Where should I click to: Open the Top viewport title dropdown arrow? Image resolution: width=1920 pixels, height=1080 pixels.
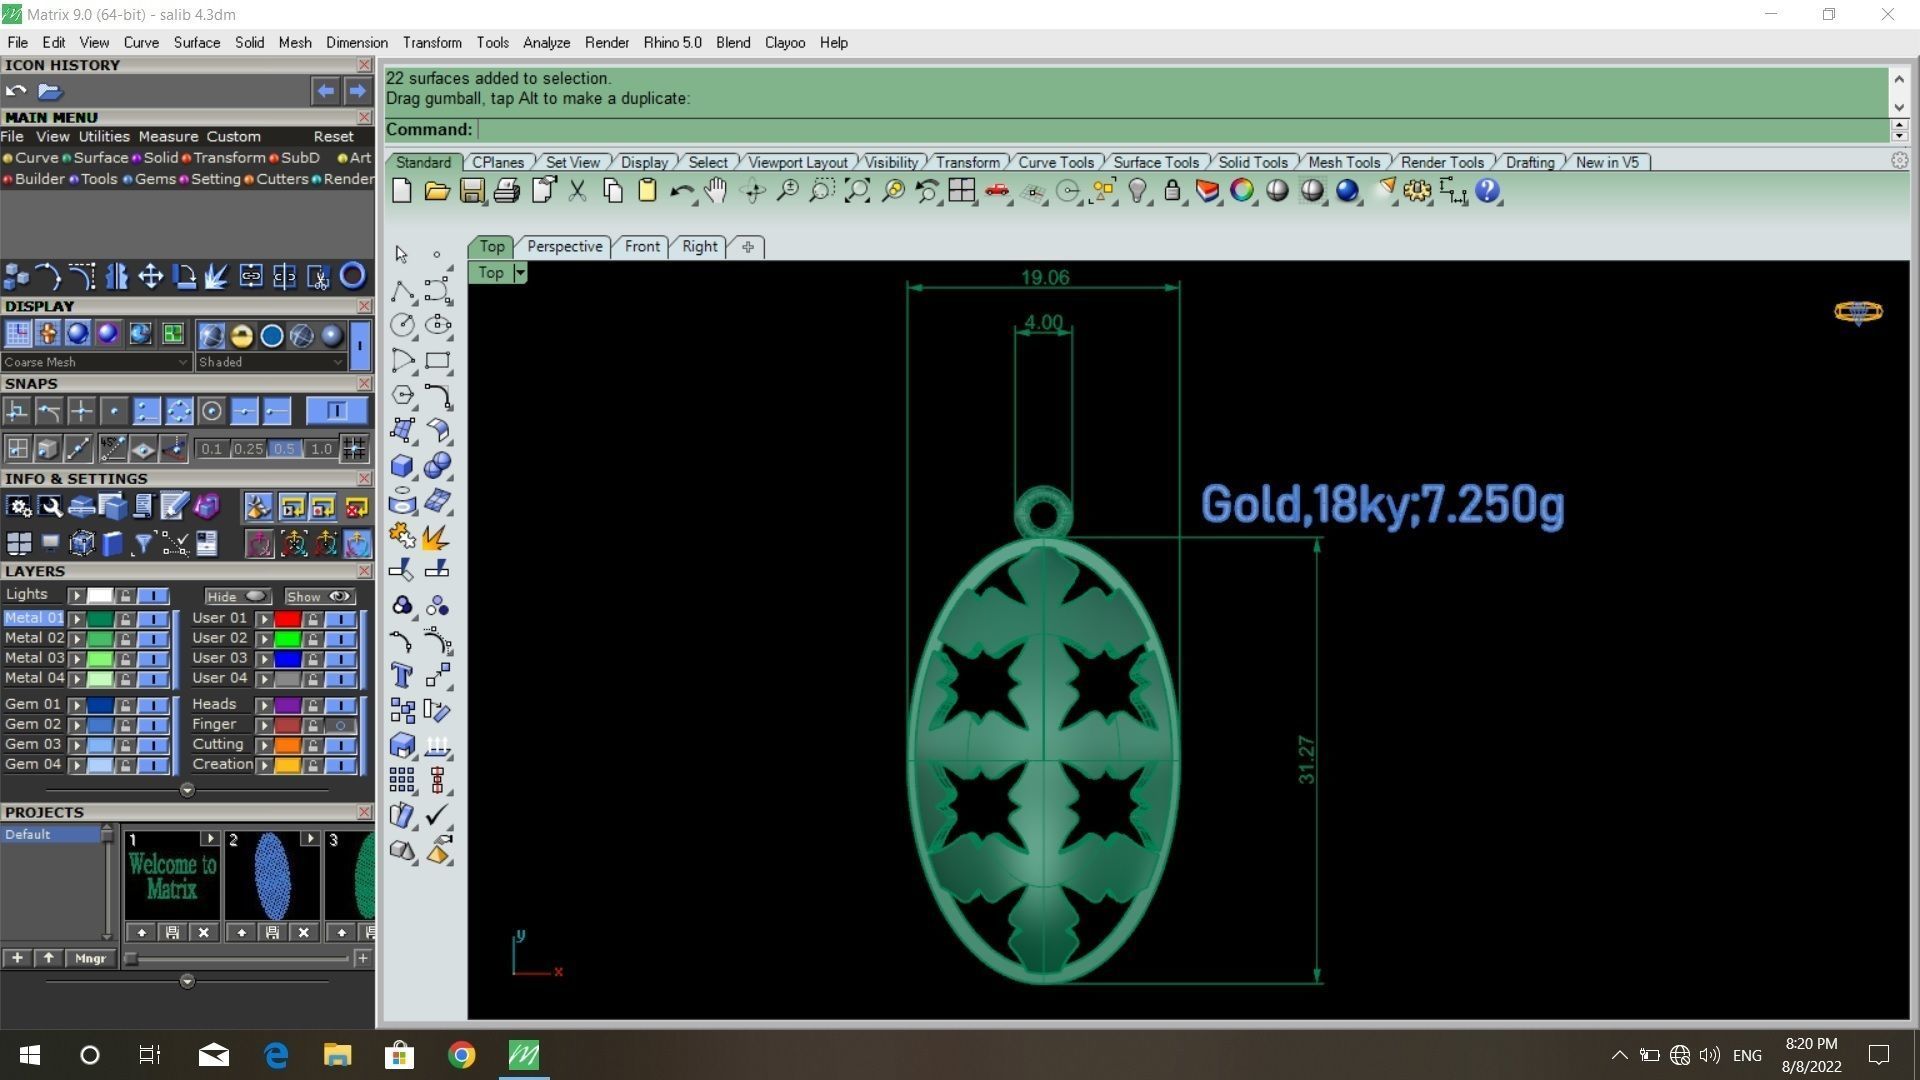click(519, 273)
